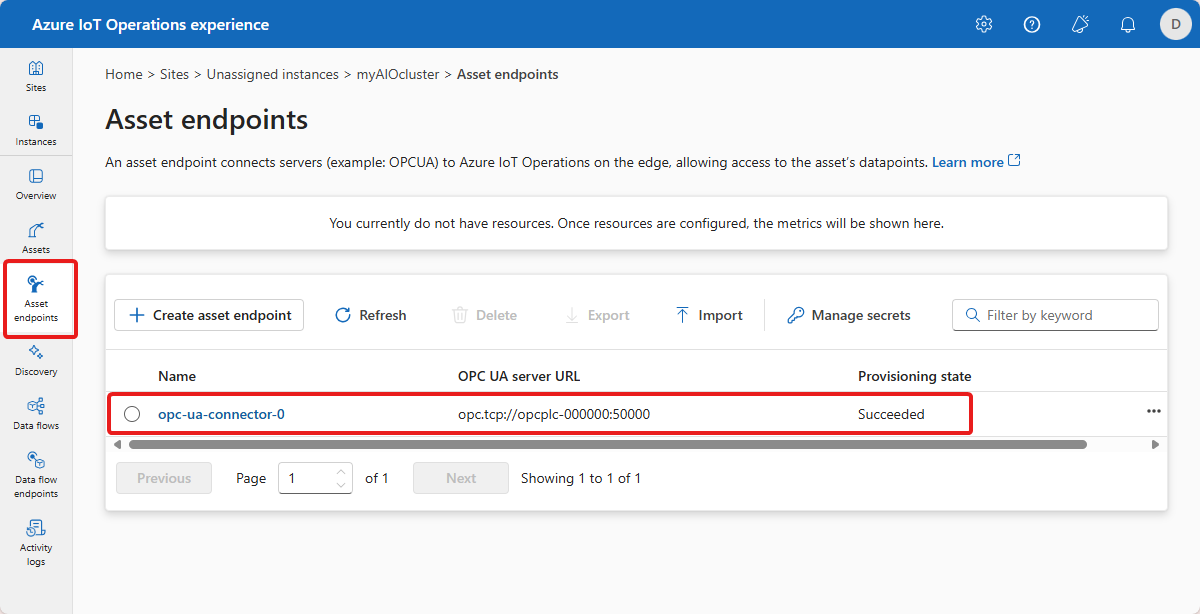Open the user account avatar D
Viewport: 1200px width, 614px height.
coord(1176,24)
